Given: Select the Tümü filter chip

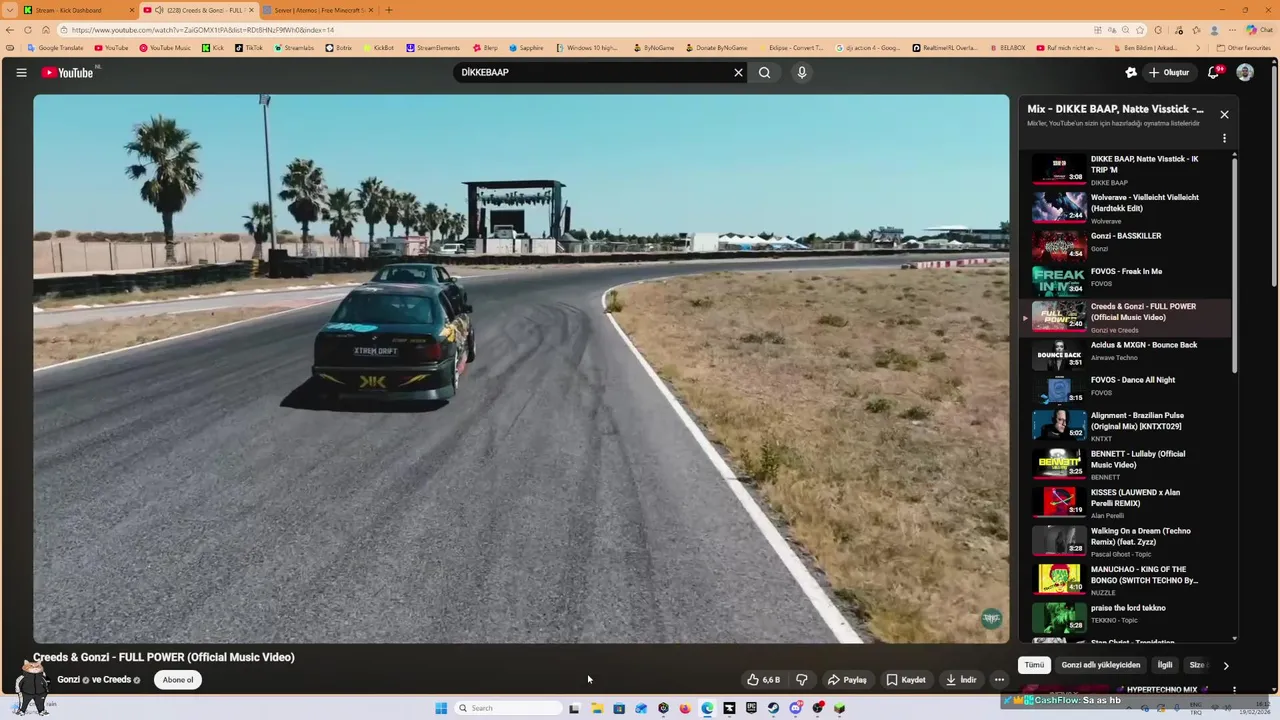Looking at the screenshot, I should 1034,665.
